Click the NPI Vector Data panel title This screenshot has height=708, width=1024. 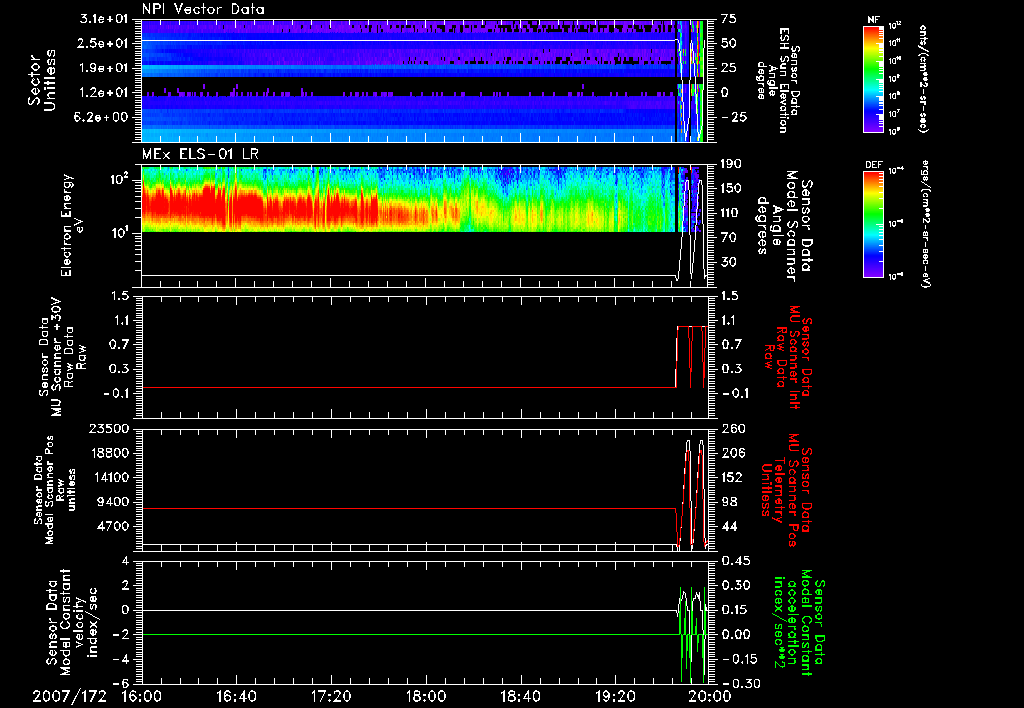pos(203,9)
